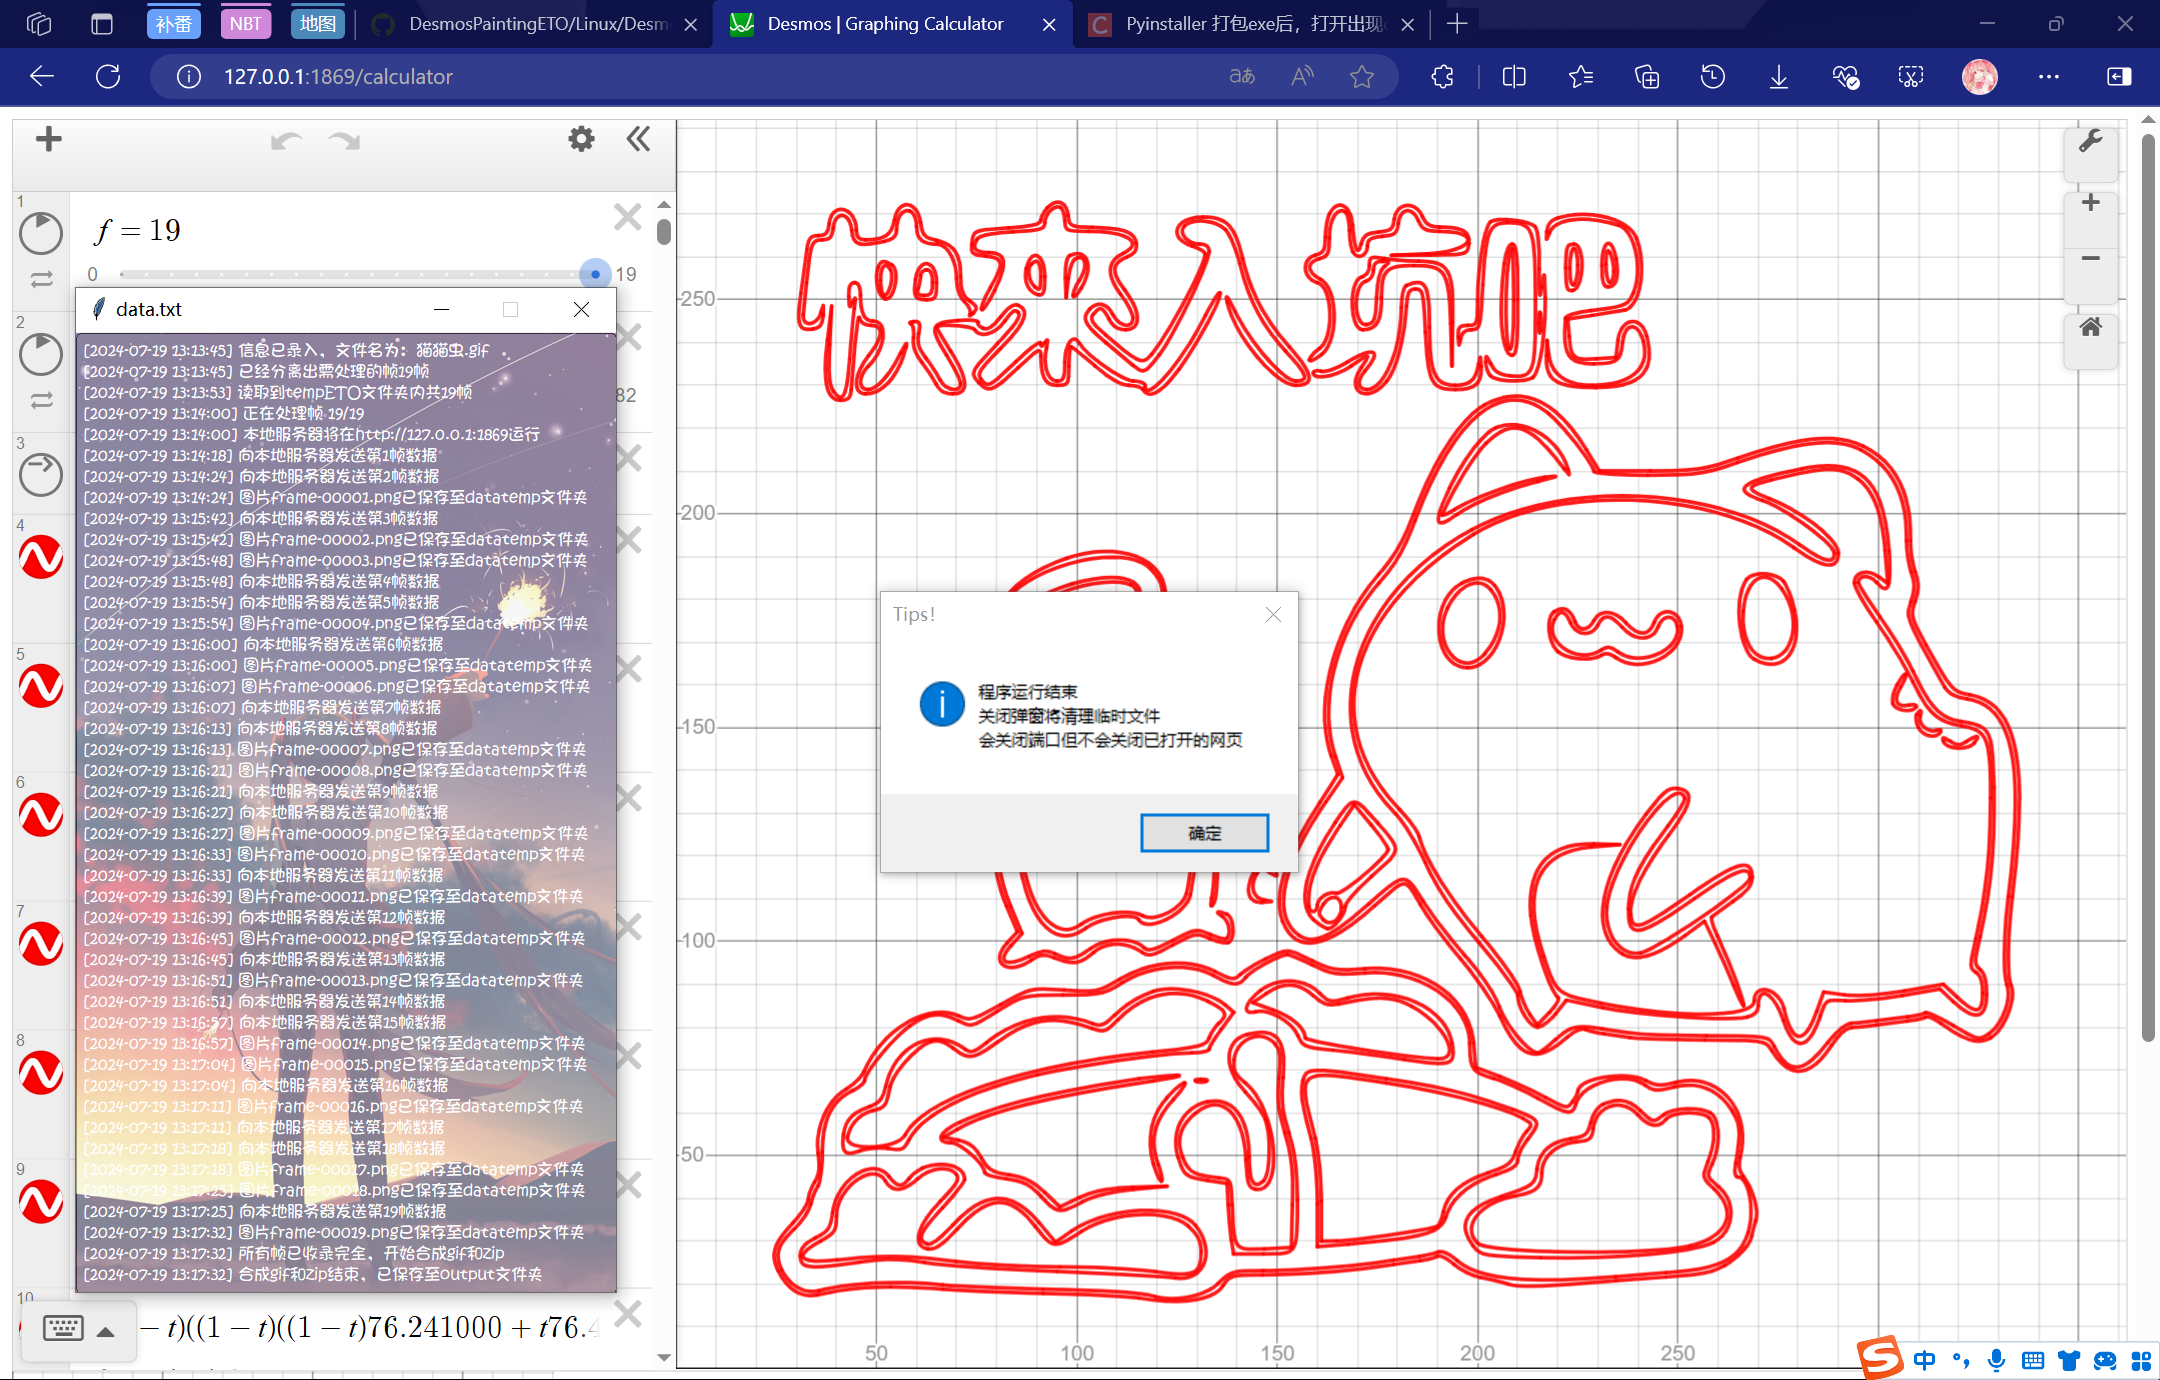
Task: Click the 确定 button in Tips dialog
Action: pos(1204,833)
